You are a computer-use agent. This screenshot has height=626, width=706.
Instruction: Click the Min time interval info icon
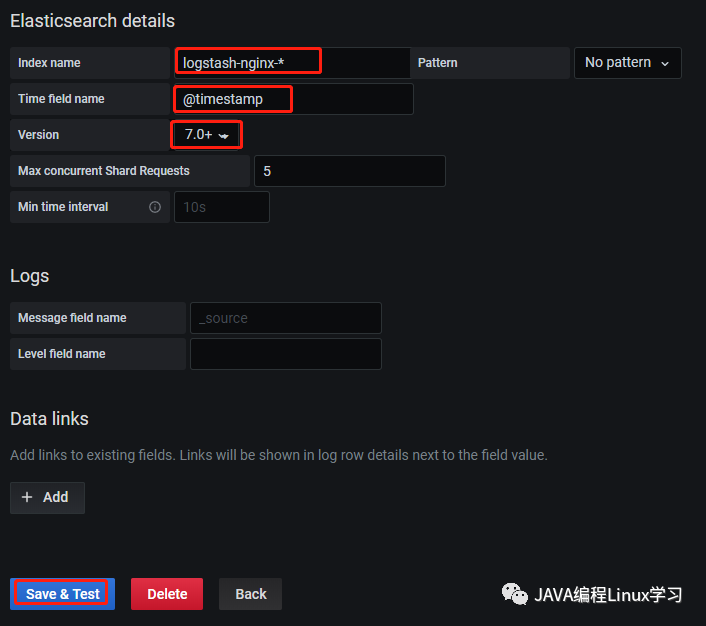tap(155, 207)
